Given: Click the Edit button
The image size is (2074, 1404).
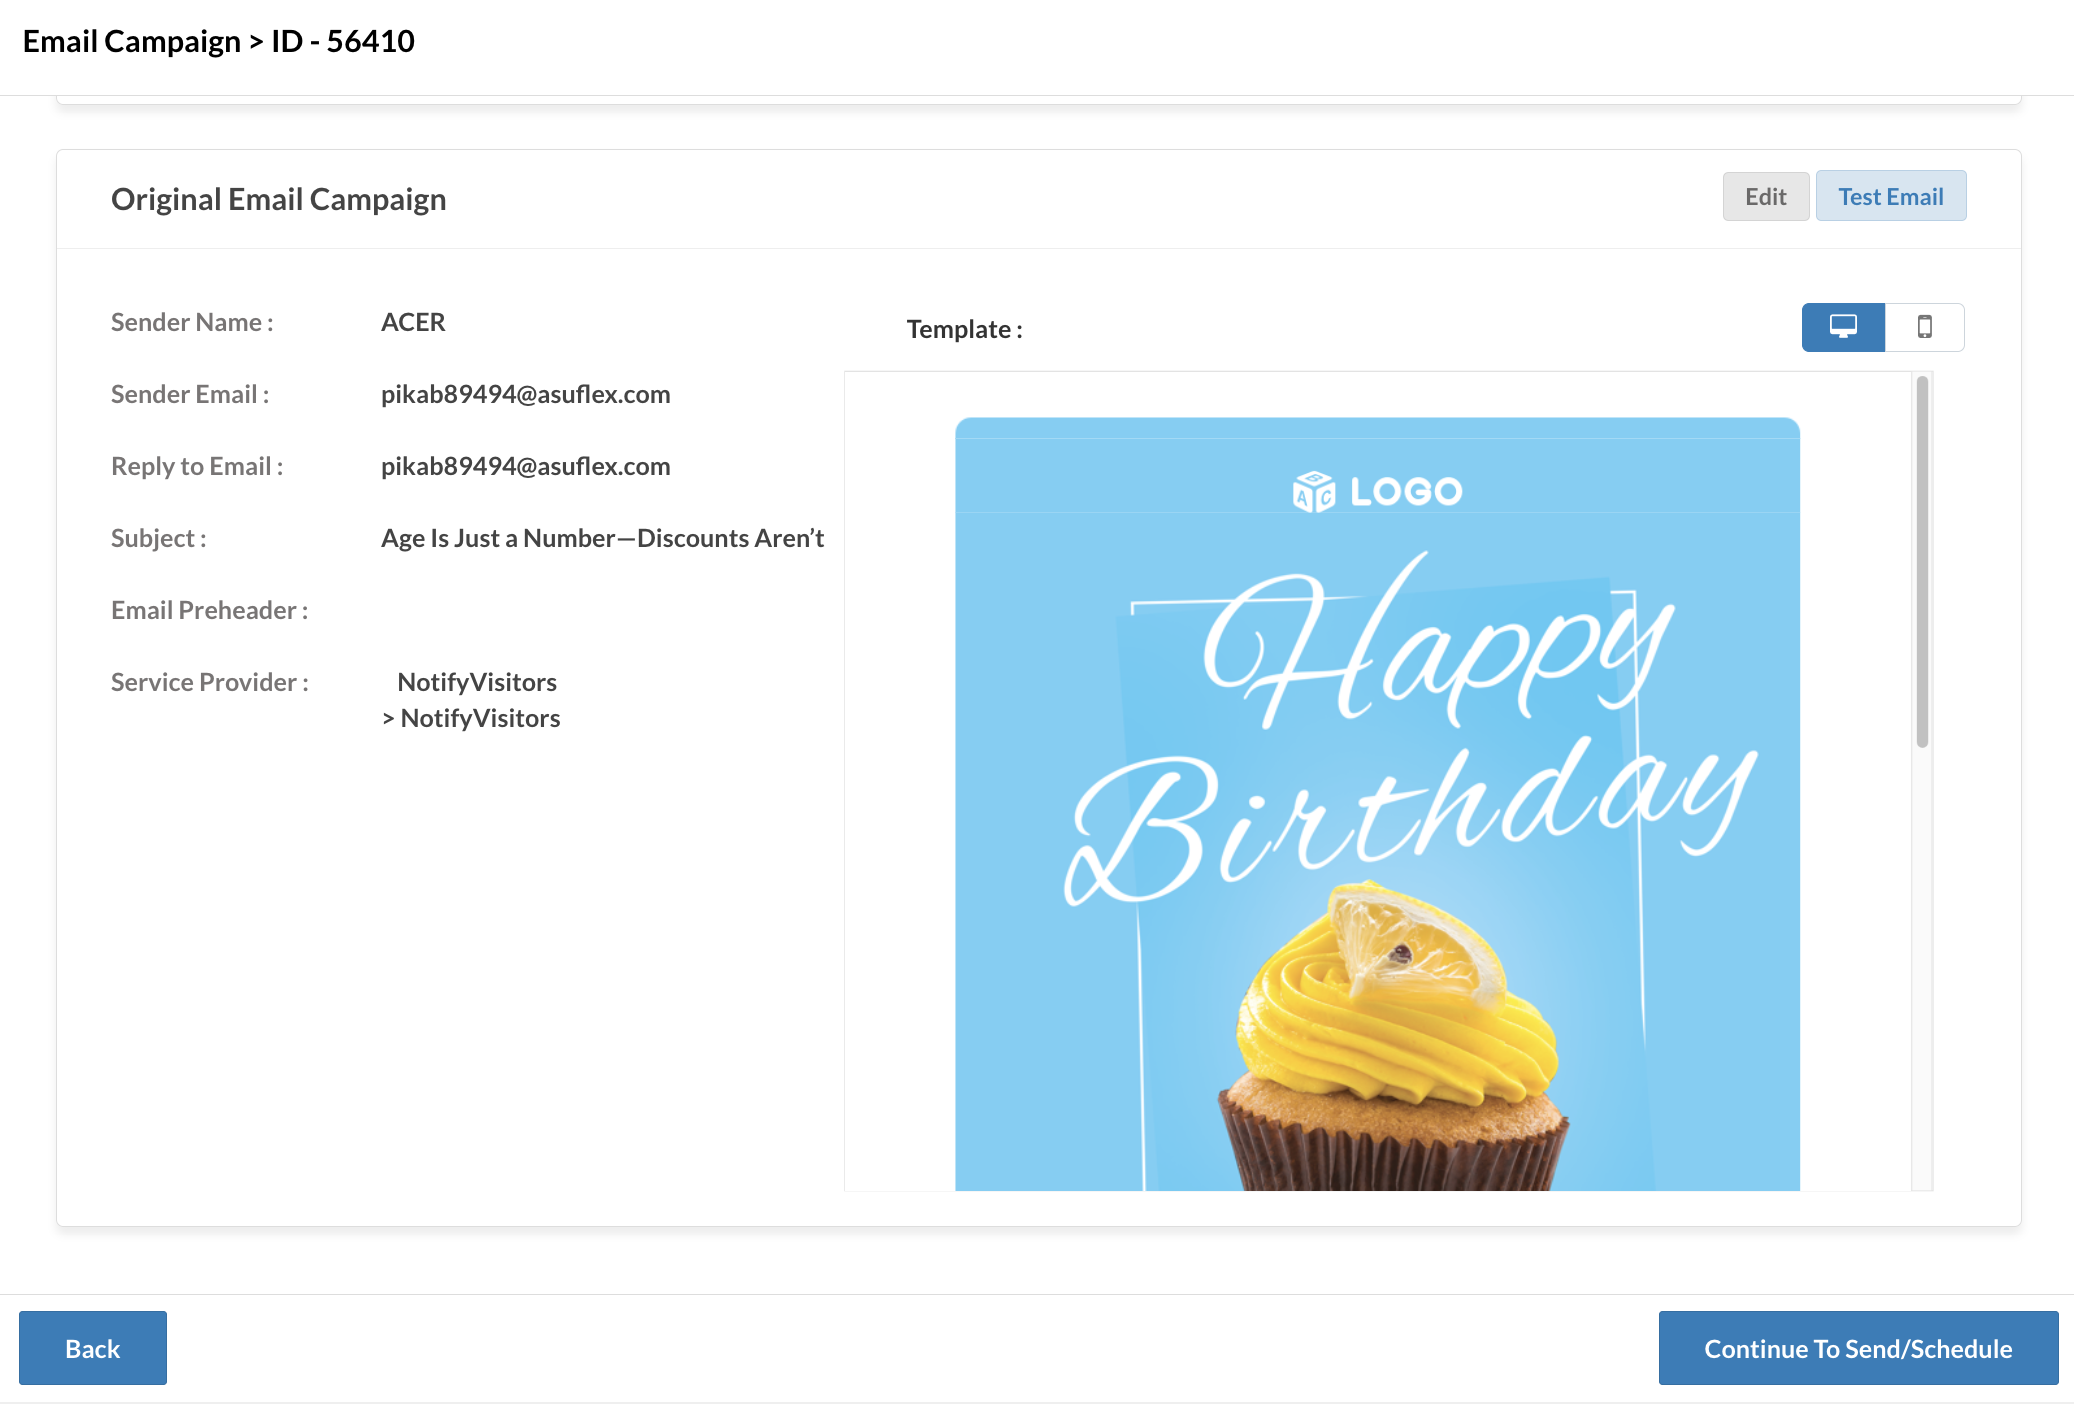Looking at the screenshot, I should pyautogui.click(x=1765, y=196).
